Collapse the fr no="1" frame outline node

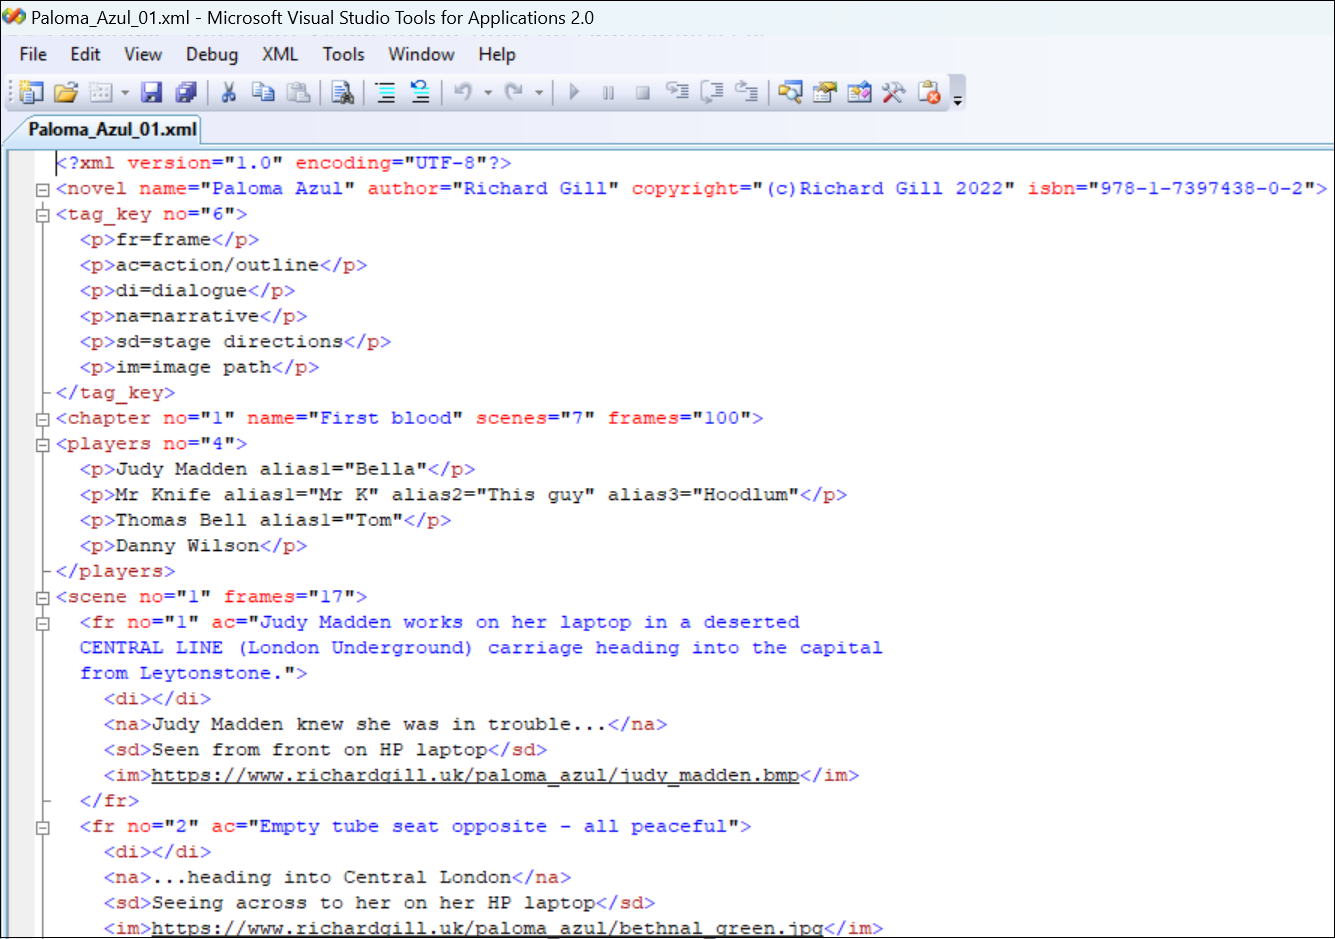42,623
